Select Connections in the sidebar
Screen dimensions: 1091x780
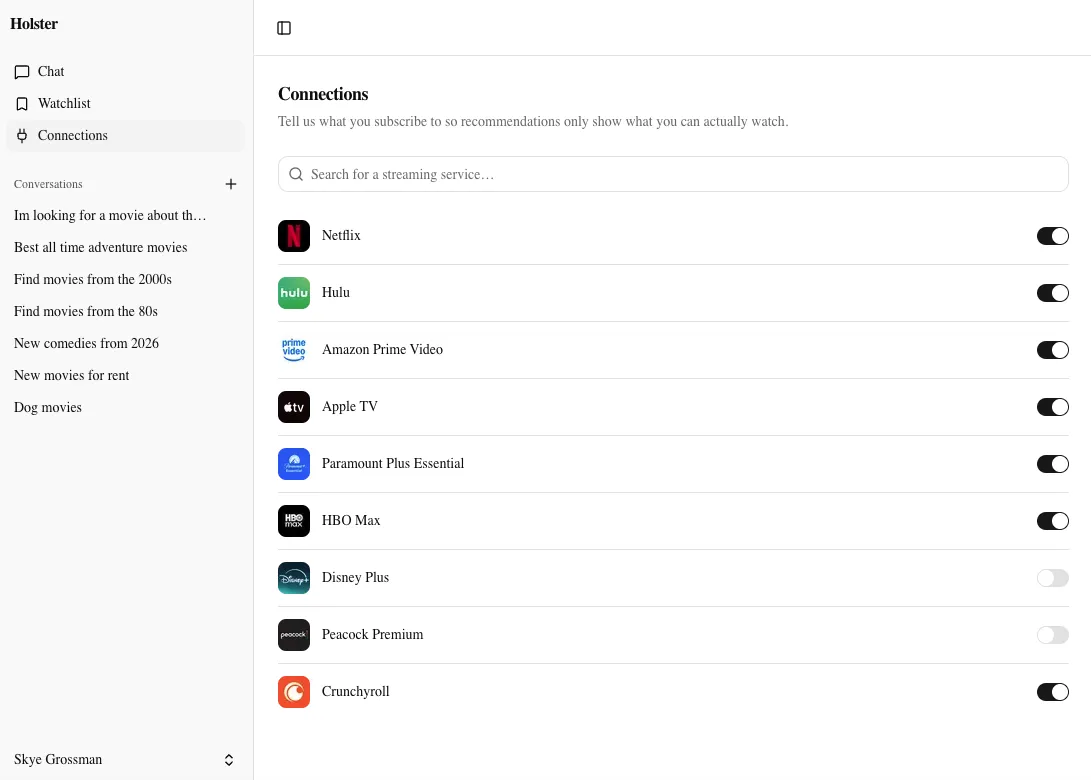point(125,136)
